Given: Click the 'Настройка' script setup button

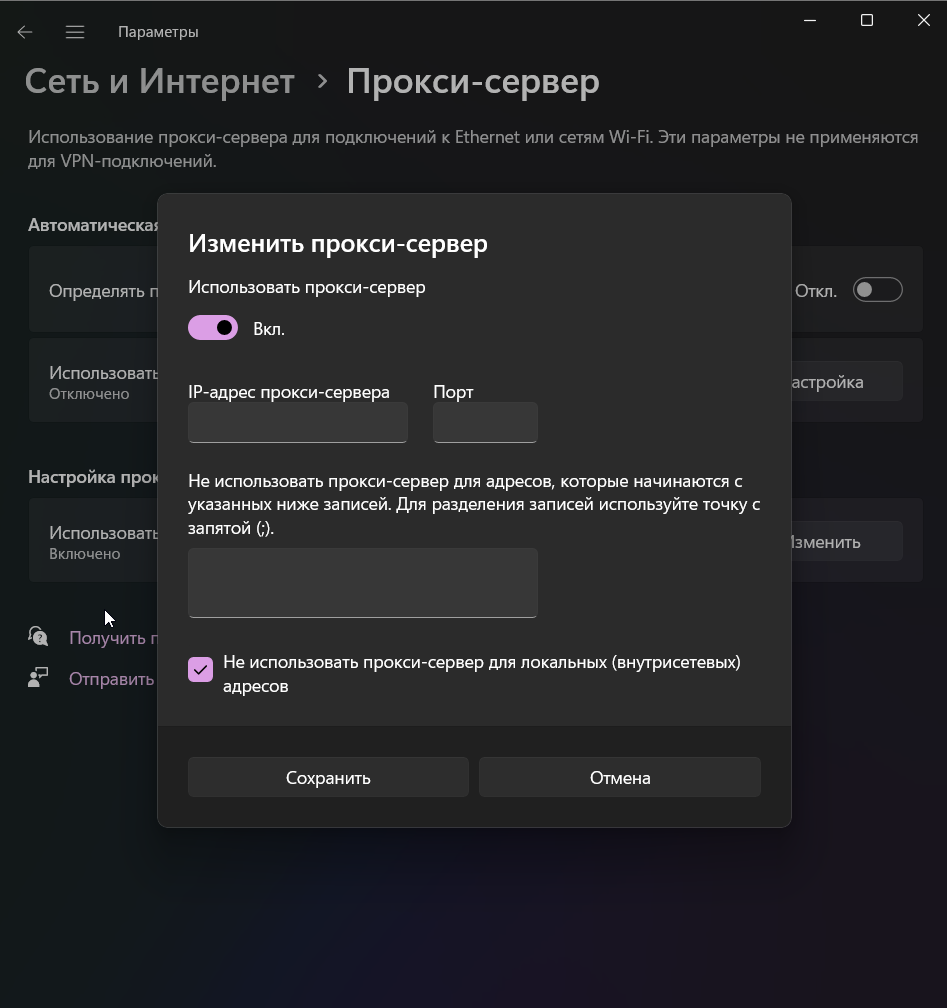Looking at the screenshot, I should [847, 381].
